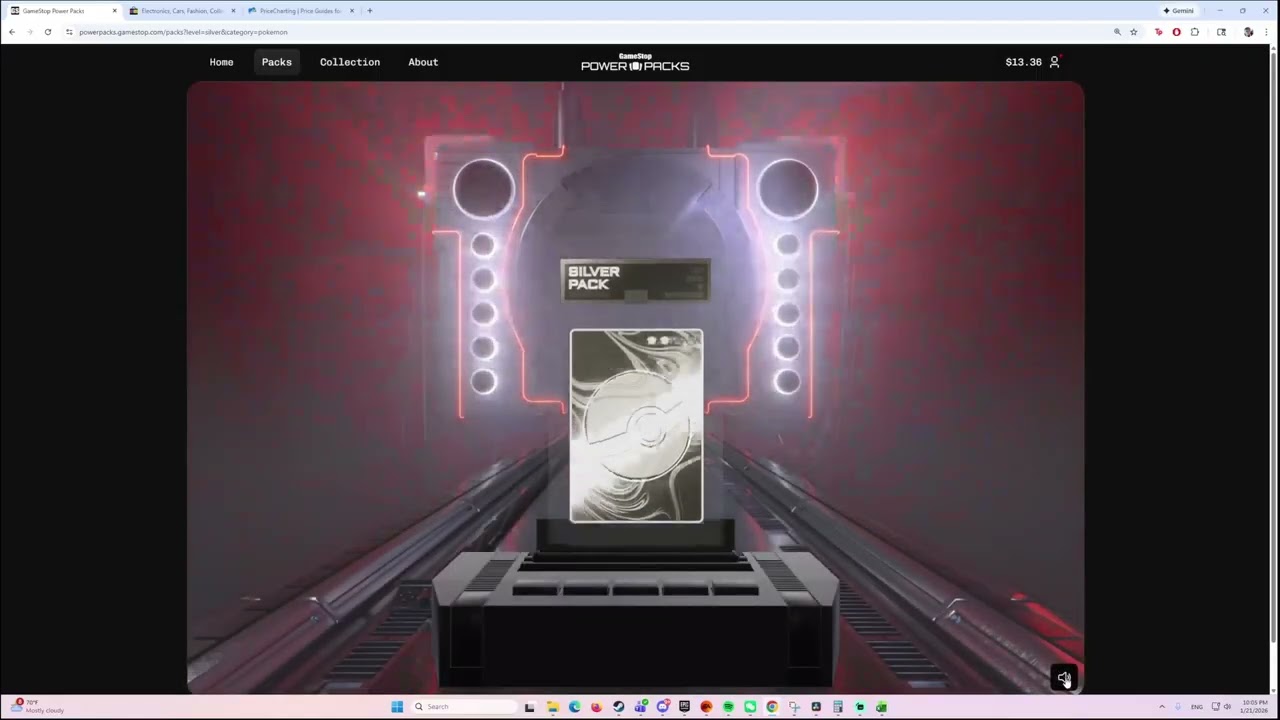Open the tab search side panel icon

click(1221, 32)
